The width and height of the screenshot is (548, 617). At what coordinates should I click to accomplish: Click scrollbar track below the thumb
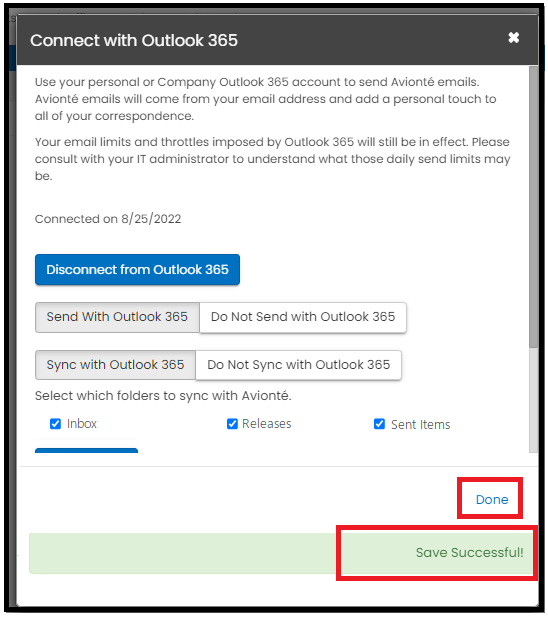point(533,400)
